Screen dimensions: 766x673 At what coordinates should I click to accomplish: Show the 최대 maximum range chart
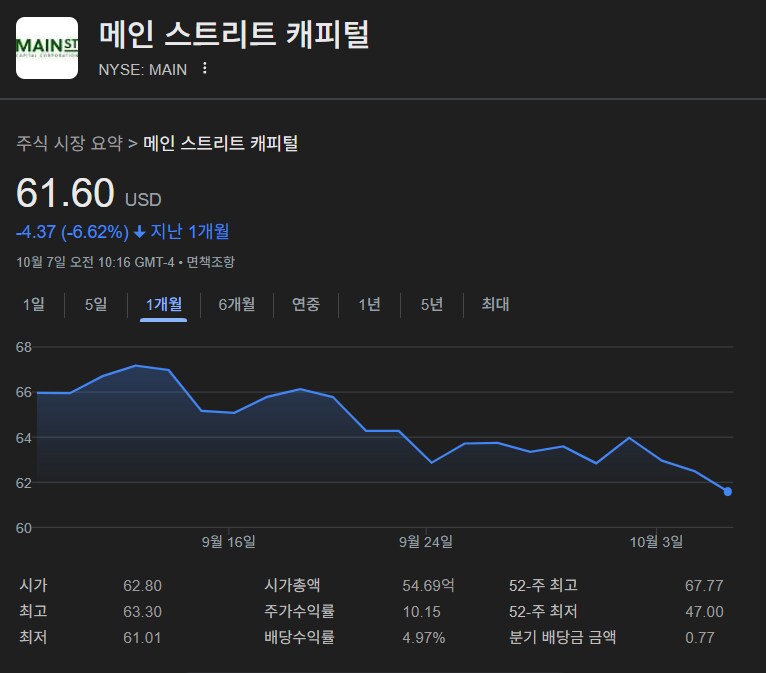(x=495, y=304)
